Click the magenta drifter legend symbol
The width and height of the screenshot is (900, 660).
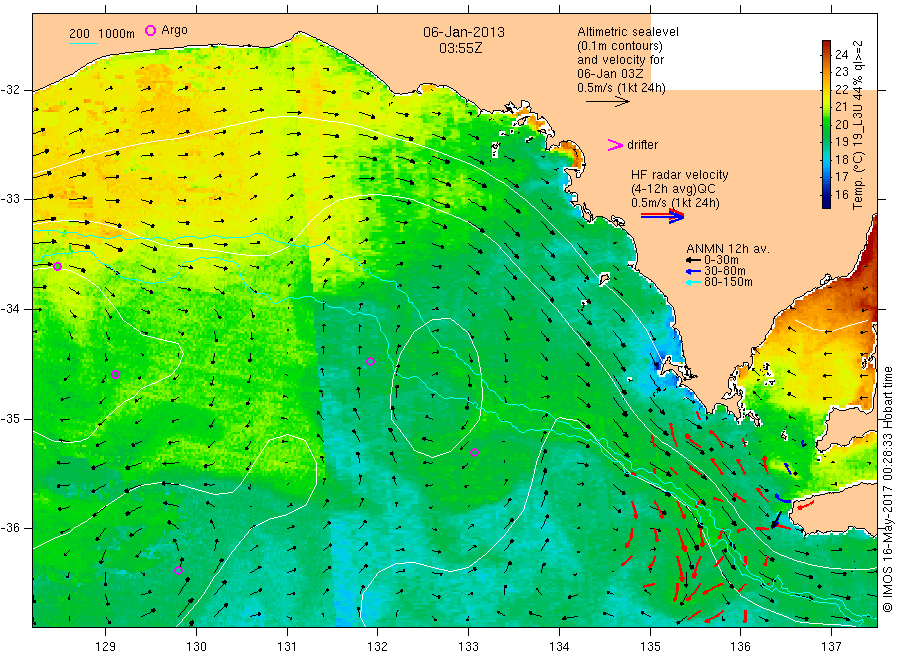click(x=615, y=145)
